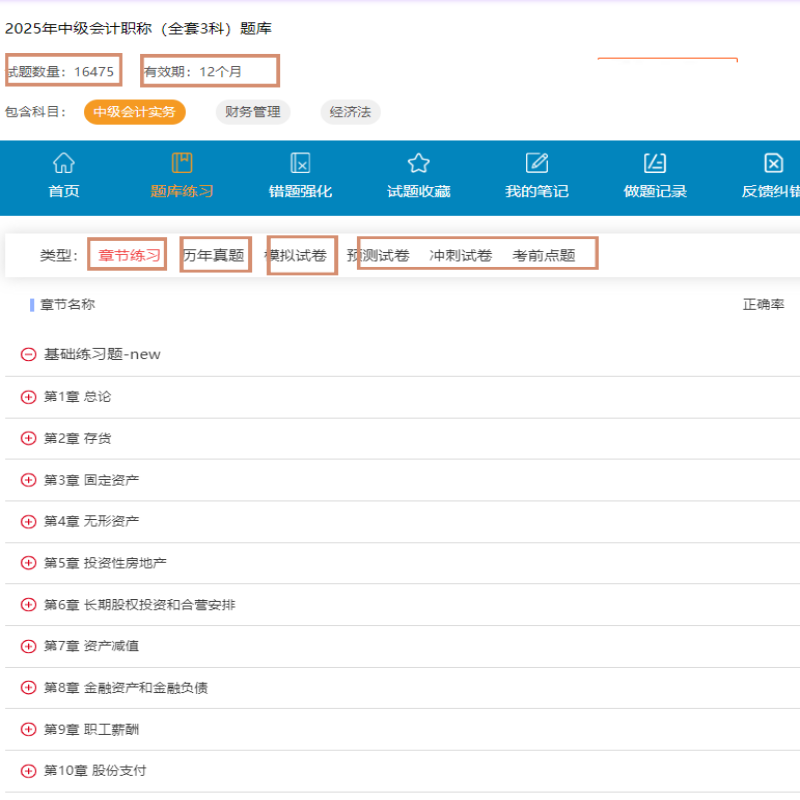Expand 第9章 职工薪酬 chapter
800x800 pixels.
pyautogui.click(x=29, y=730)
